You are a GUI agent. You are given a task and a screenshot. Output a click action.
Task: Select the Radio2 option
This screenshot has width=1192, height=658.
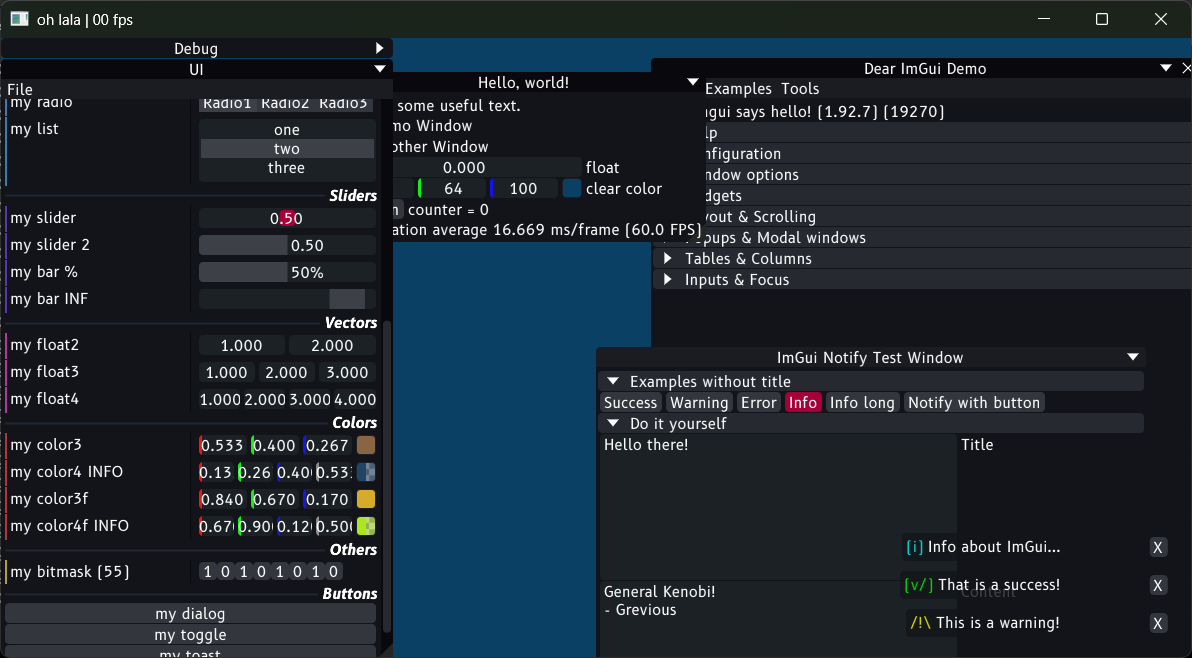[x=285, y=103]
